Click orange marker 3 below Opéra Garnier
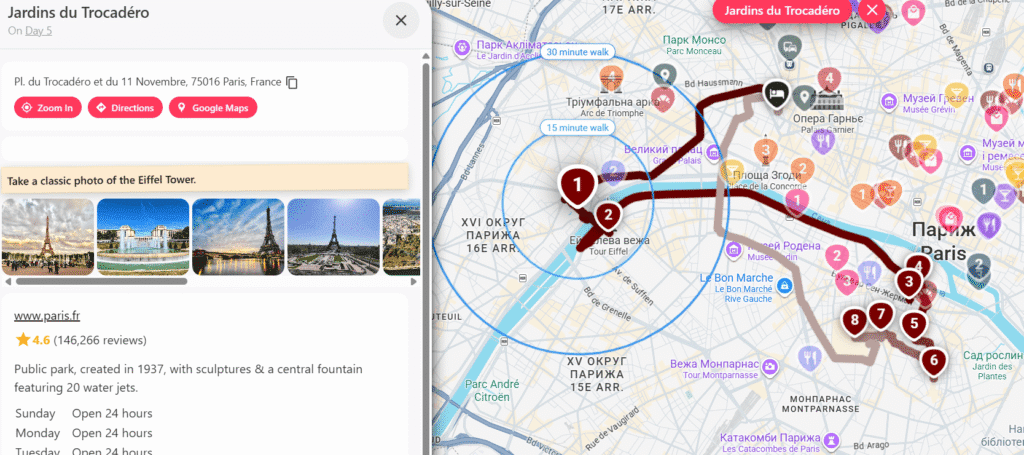The image size is (1024, 455). point(765,150)
